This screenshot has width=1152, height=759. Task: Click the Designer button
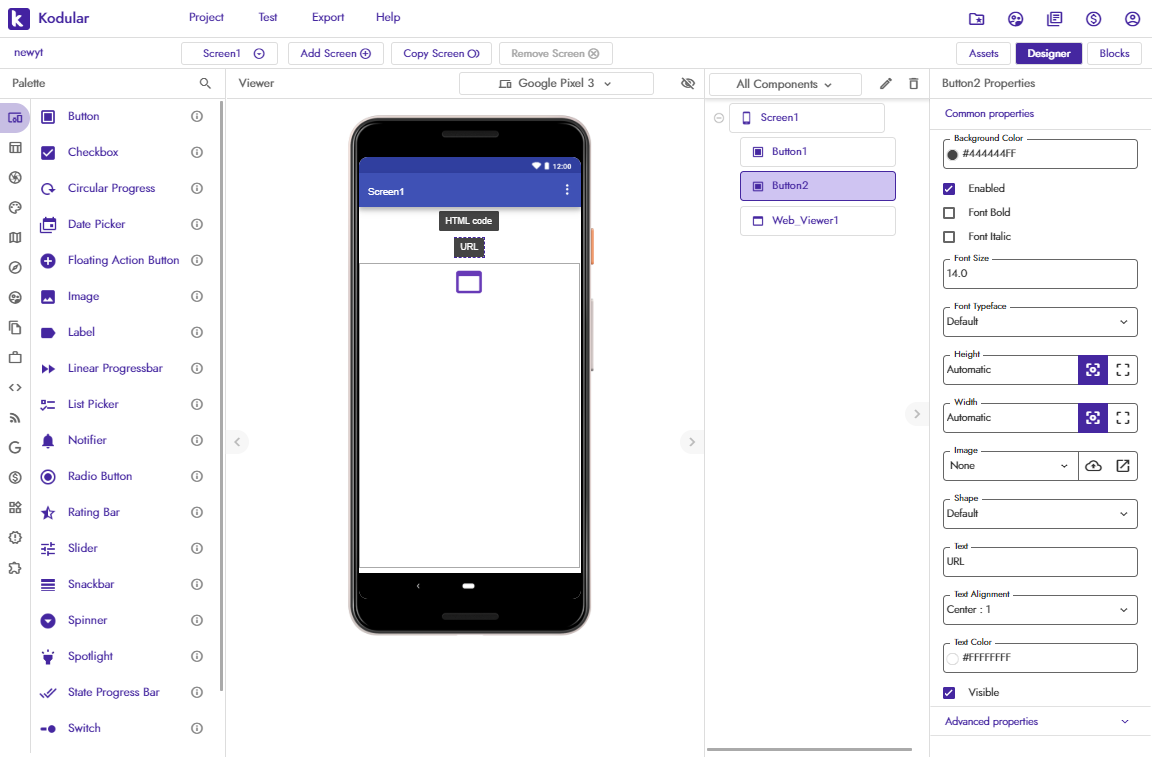(x=1048, y=54)
